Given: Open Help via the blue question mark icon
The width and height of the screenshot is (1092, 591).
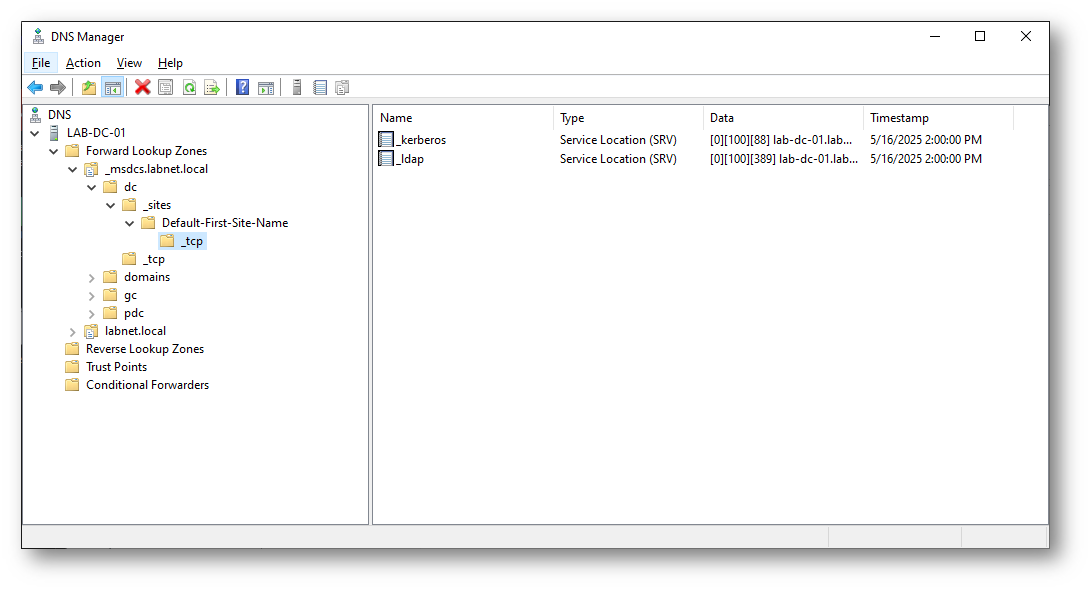Looking at the screenshot, I should (x=242, y=87).
